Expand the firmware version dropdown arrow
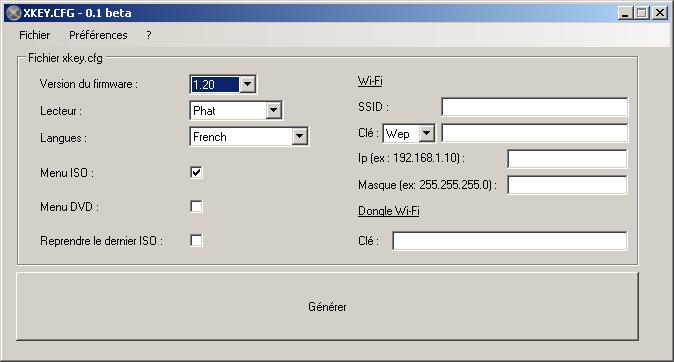The image size is (674, 362). click(x=248, y=84)
